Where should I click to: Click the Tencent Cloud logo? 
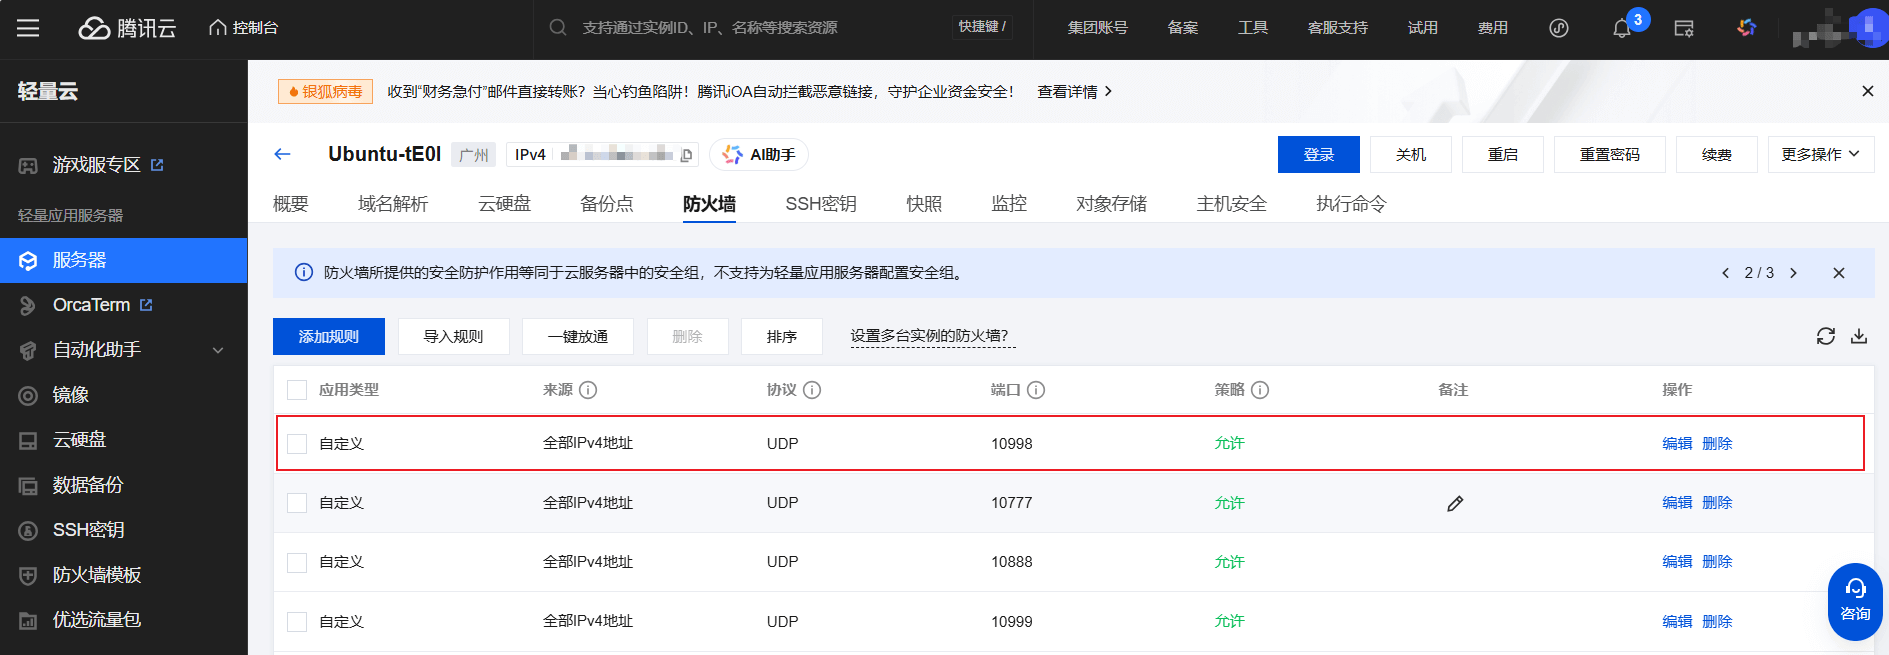(127, 28)
